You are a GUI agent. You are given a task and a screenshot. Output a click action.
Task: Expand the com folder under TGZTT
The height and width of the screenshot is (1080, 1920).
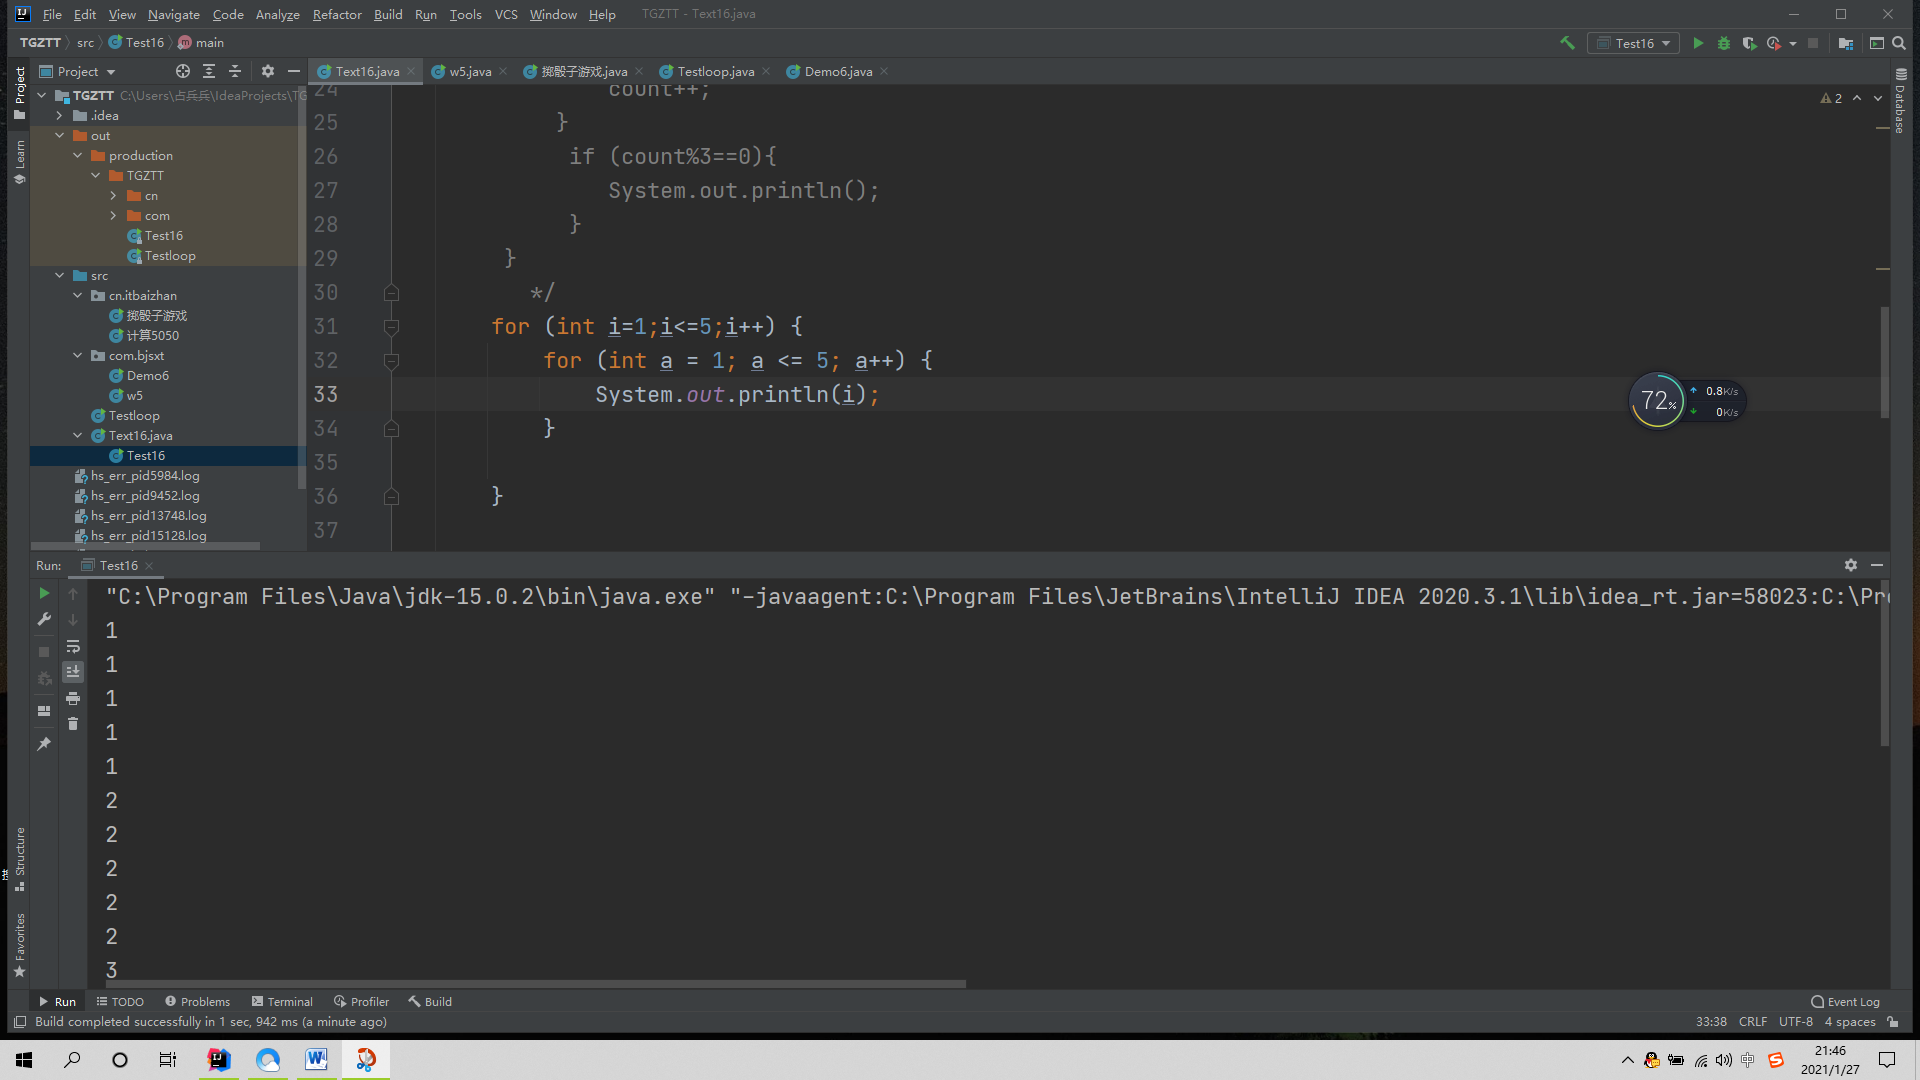[113, 215]
